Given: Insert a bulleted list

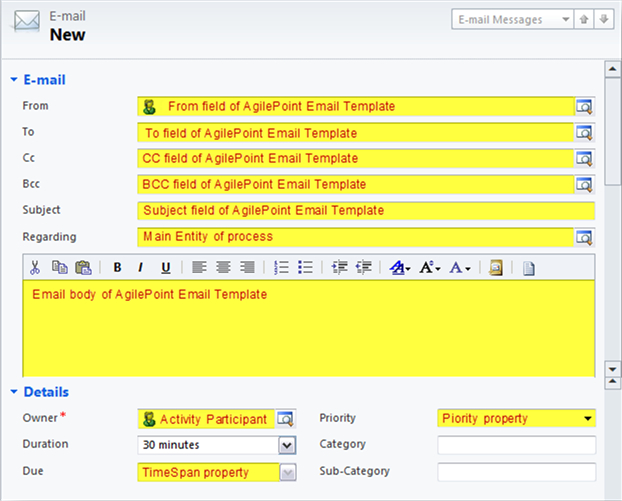Looking at the screenshot, I should coord(306,267).
